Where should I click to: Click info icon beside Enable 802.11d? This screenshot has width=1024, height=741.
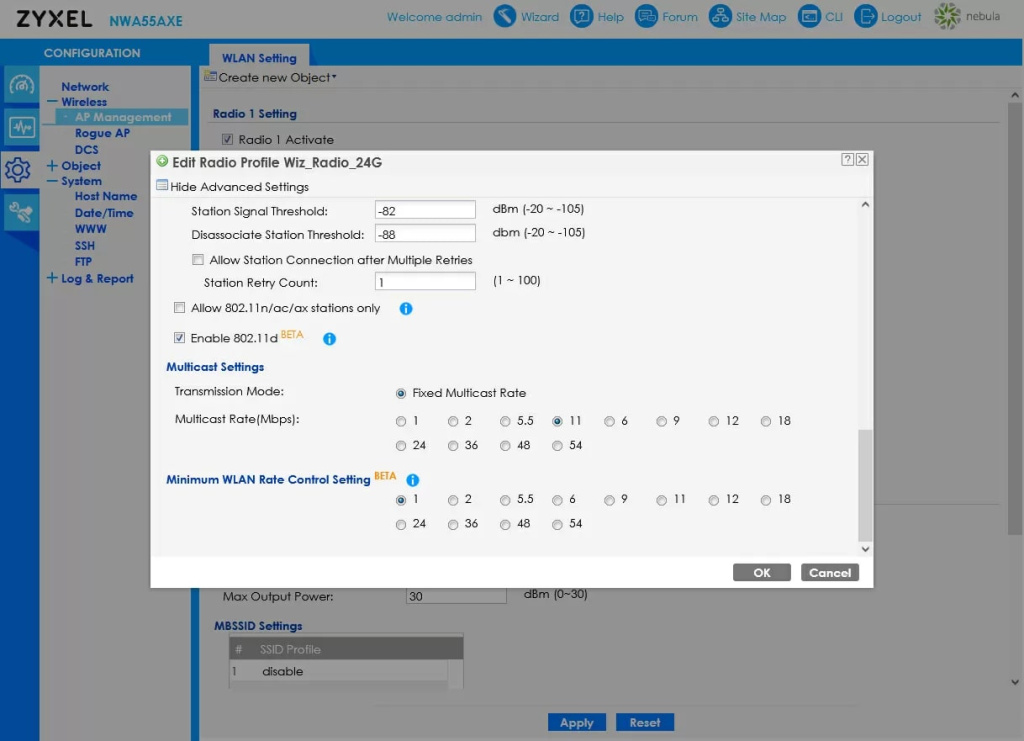(329, 339)
